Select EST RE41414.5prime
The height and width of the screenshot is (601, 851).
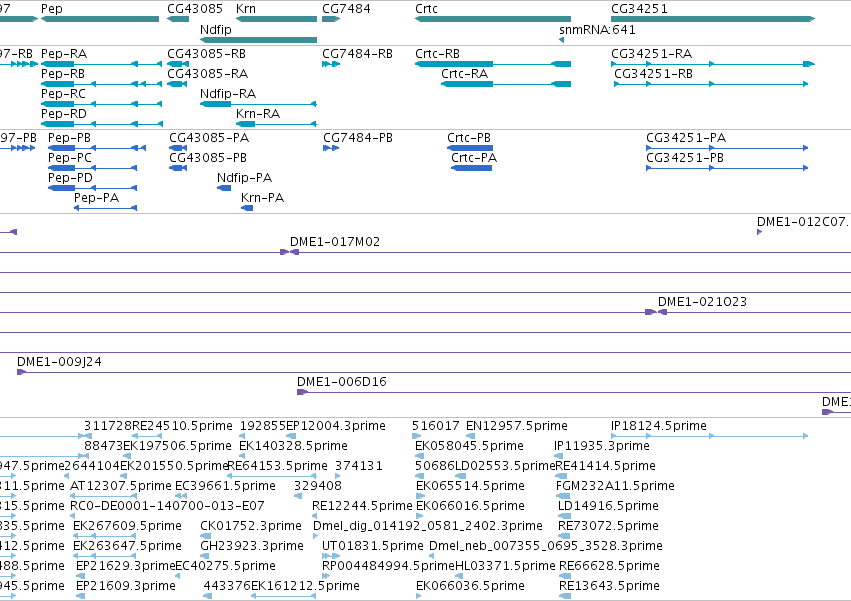coord(561,476)
